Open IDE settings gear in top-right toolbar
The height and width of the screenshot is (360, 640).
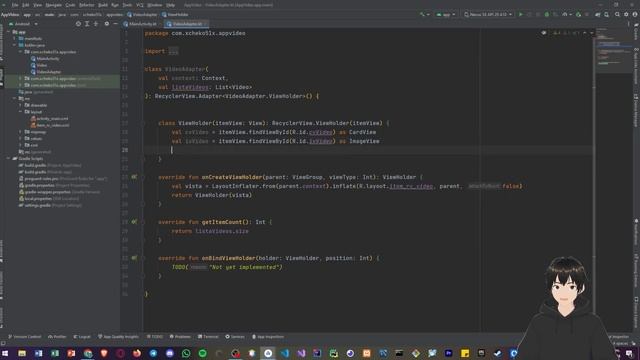(x=626, y=14)
